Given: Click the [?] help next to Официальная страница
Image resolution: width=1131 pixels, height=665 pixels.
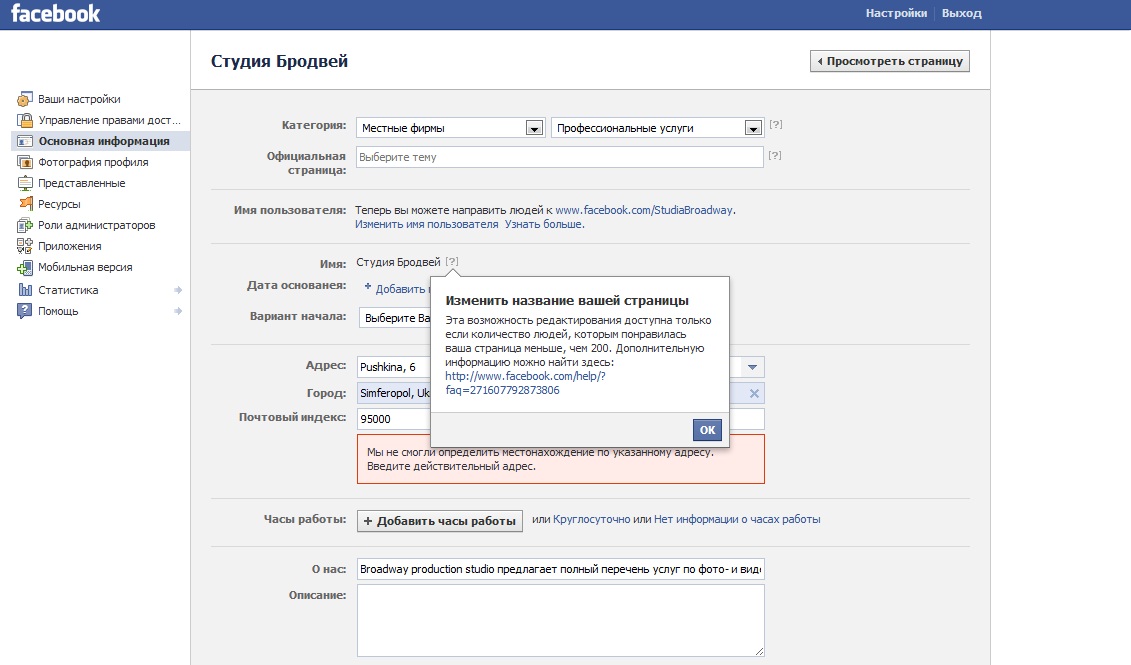Looking at the screenshot, I should 775,155.
